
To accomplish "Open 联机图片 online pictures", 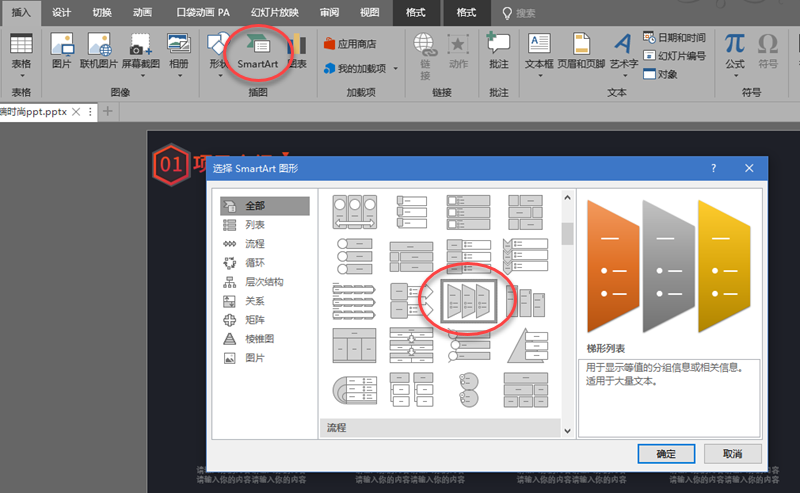I will [x=99, y=51].
